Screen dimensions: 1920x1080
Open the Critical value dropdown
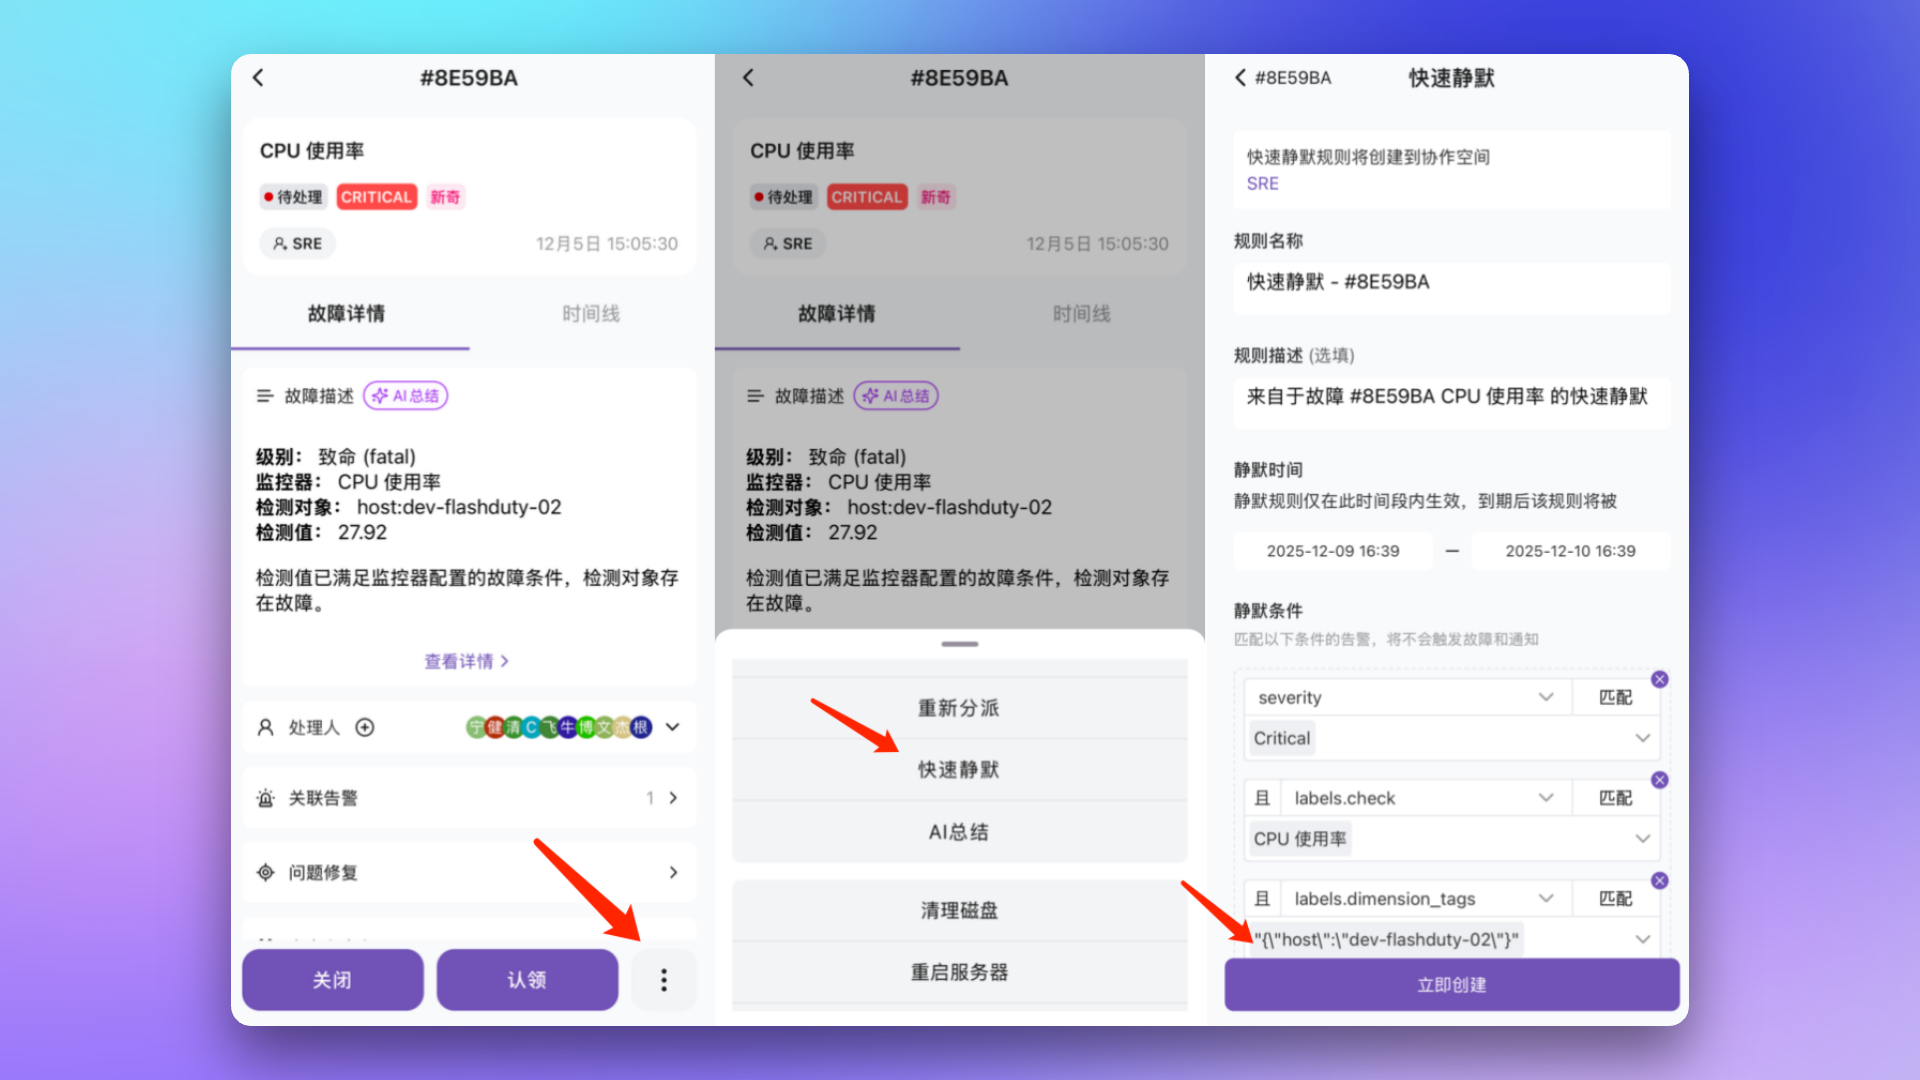pyautogui.click(x=1642, y=739)
